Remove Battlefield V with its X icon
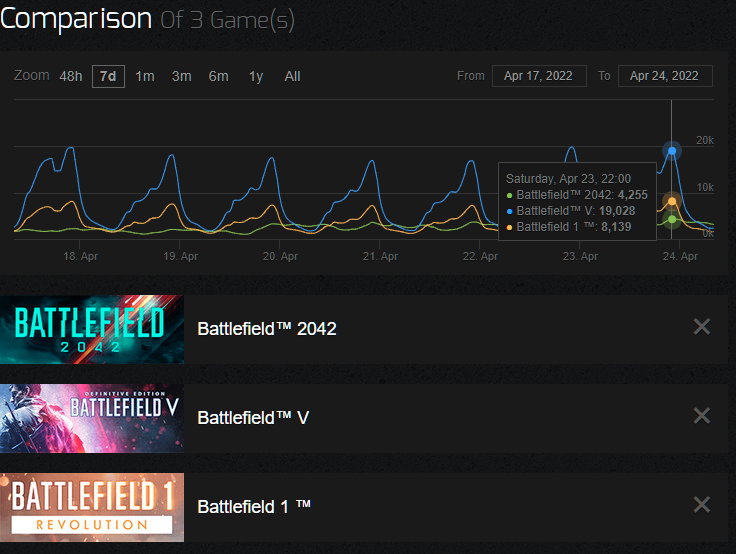The height and width of the screenshot is (554, 736). pyautogui.click(x=701, y=416)
